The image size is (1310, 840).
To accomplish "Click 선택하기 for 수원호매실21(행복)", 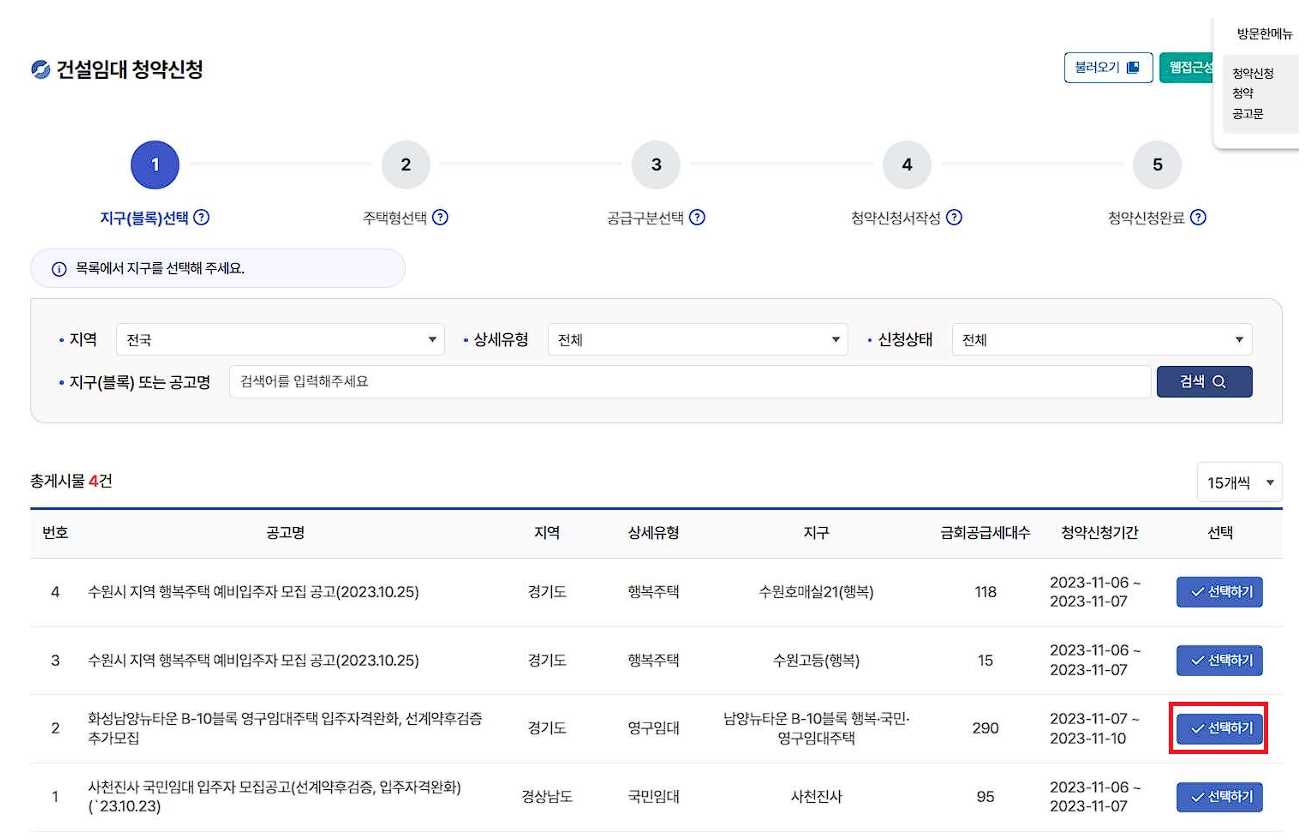I will click(1220, 592).
